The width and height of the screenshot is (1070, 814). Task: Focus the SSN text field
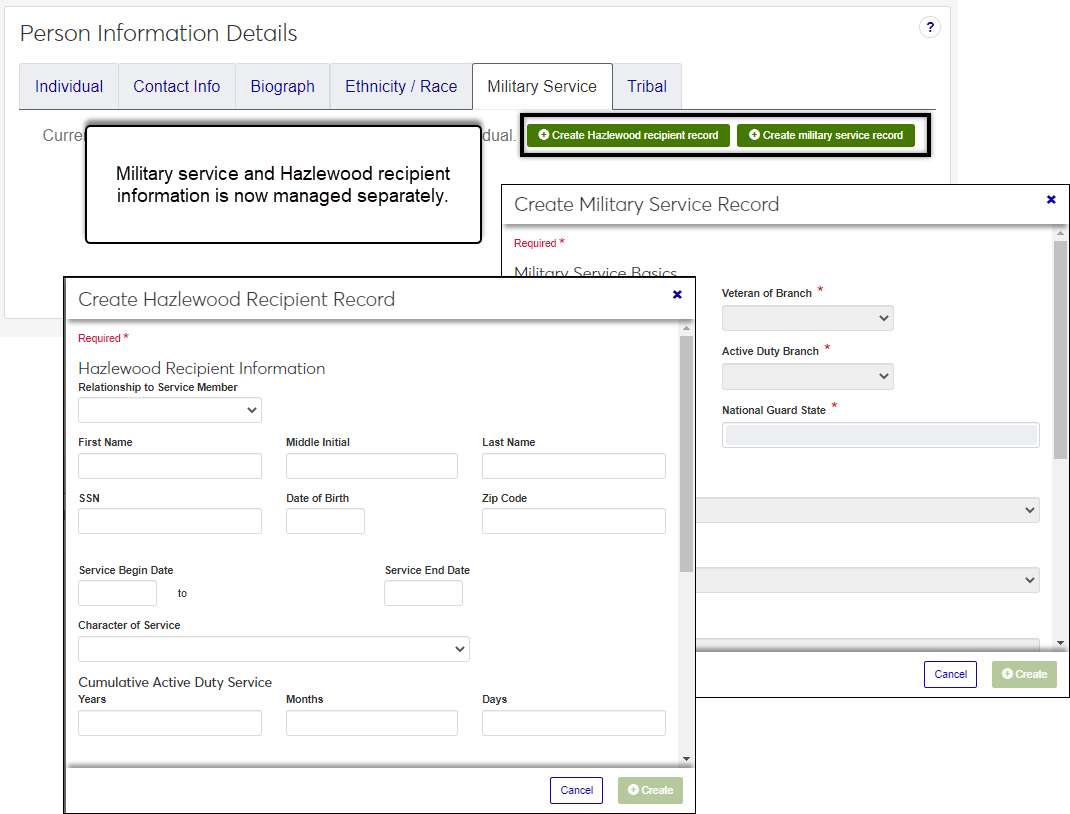click(x=170, y=521)
